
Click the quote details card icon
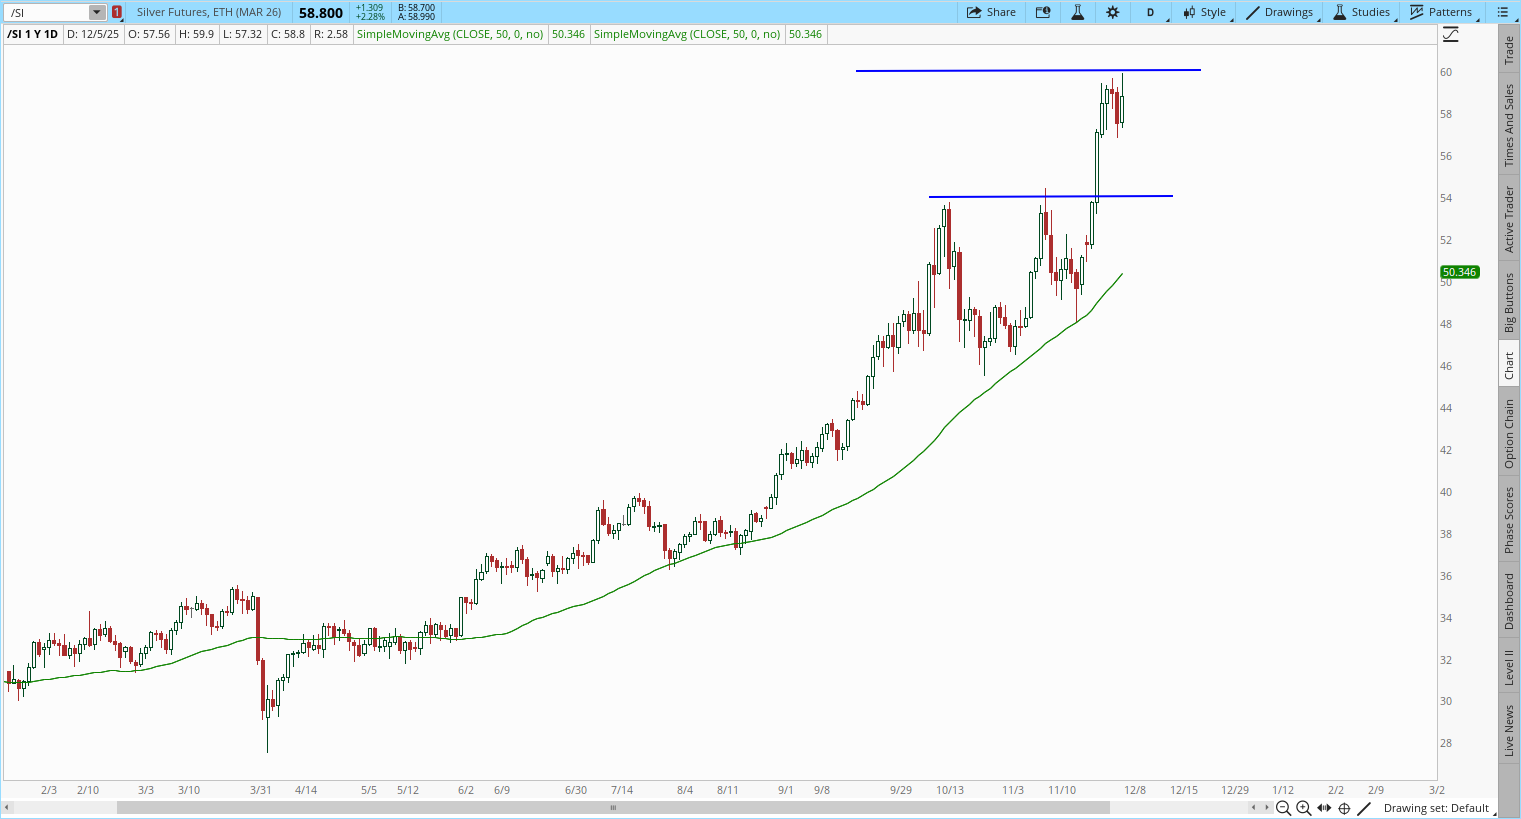1043,12
